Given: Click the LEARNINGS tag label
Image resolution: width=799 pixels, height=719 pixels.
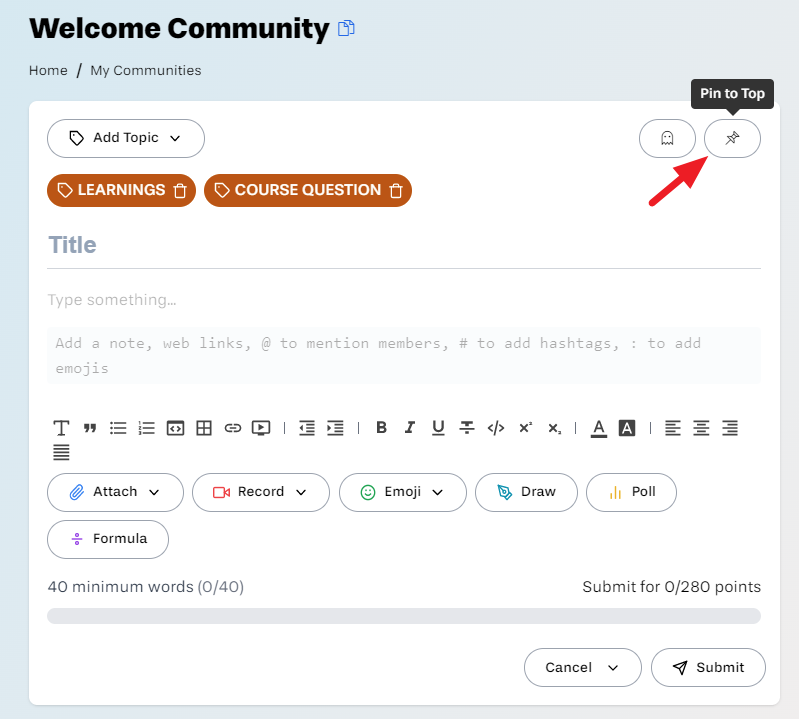Looking at the screenshot, I should click(121, 190).
